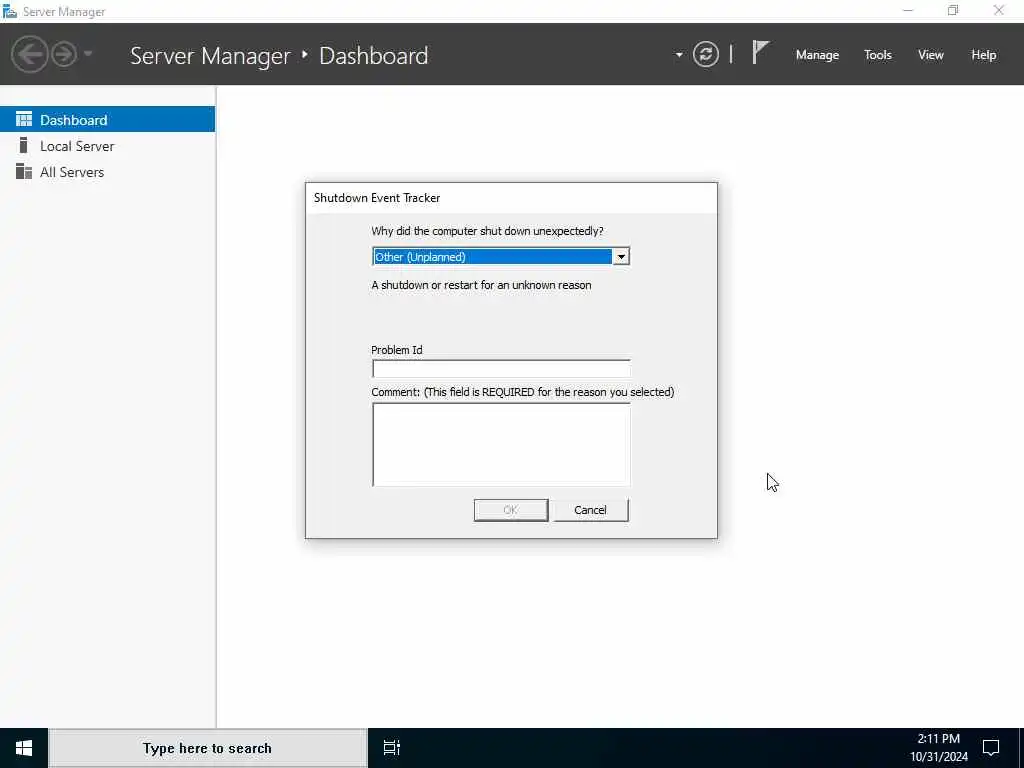The height and width of the screenshot is (768, 1024).
Task: Open the Manage menu
Action: tap(817, 55)
